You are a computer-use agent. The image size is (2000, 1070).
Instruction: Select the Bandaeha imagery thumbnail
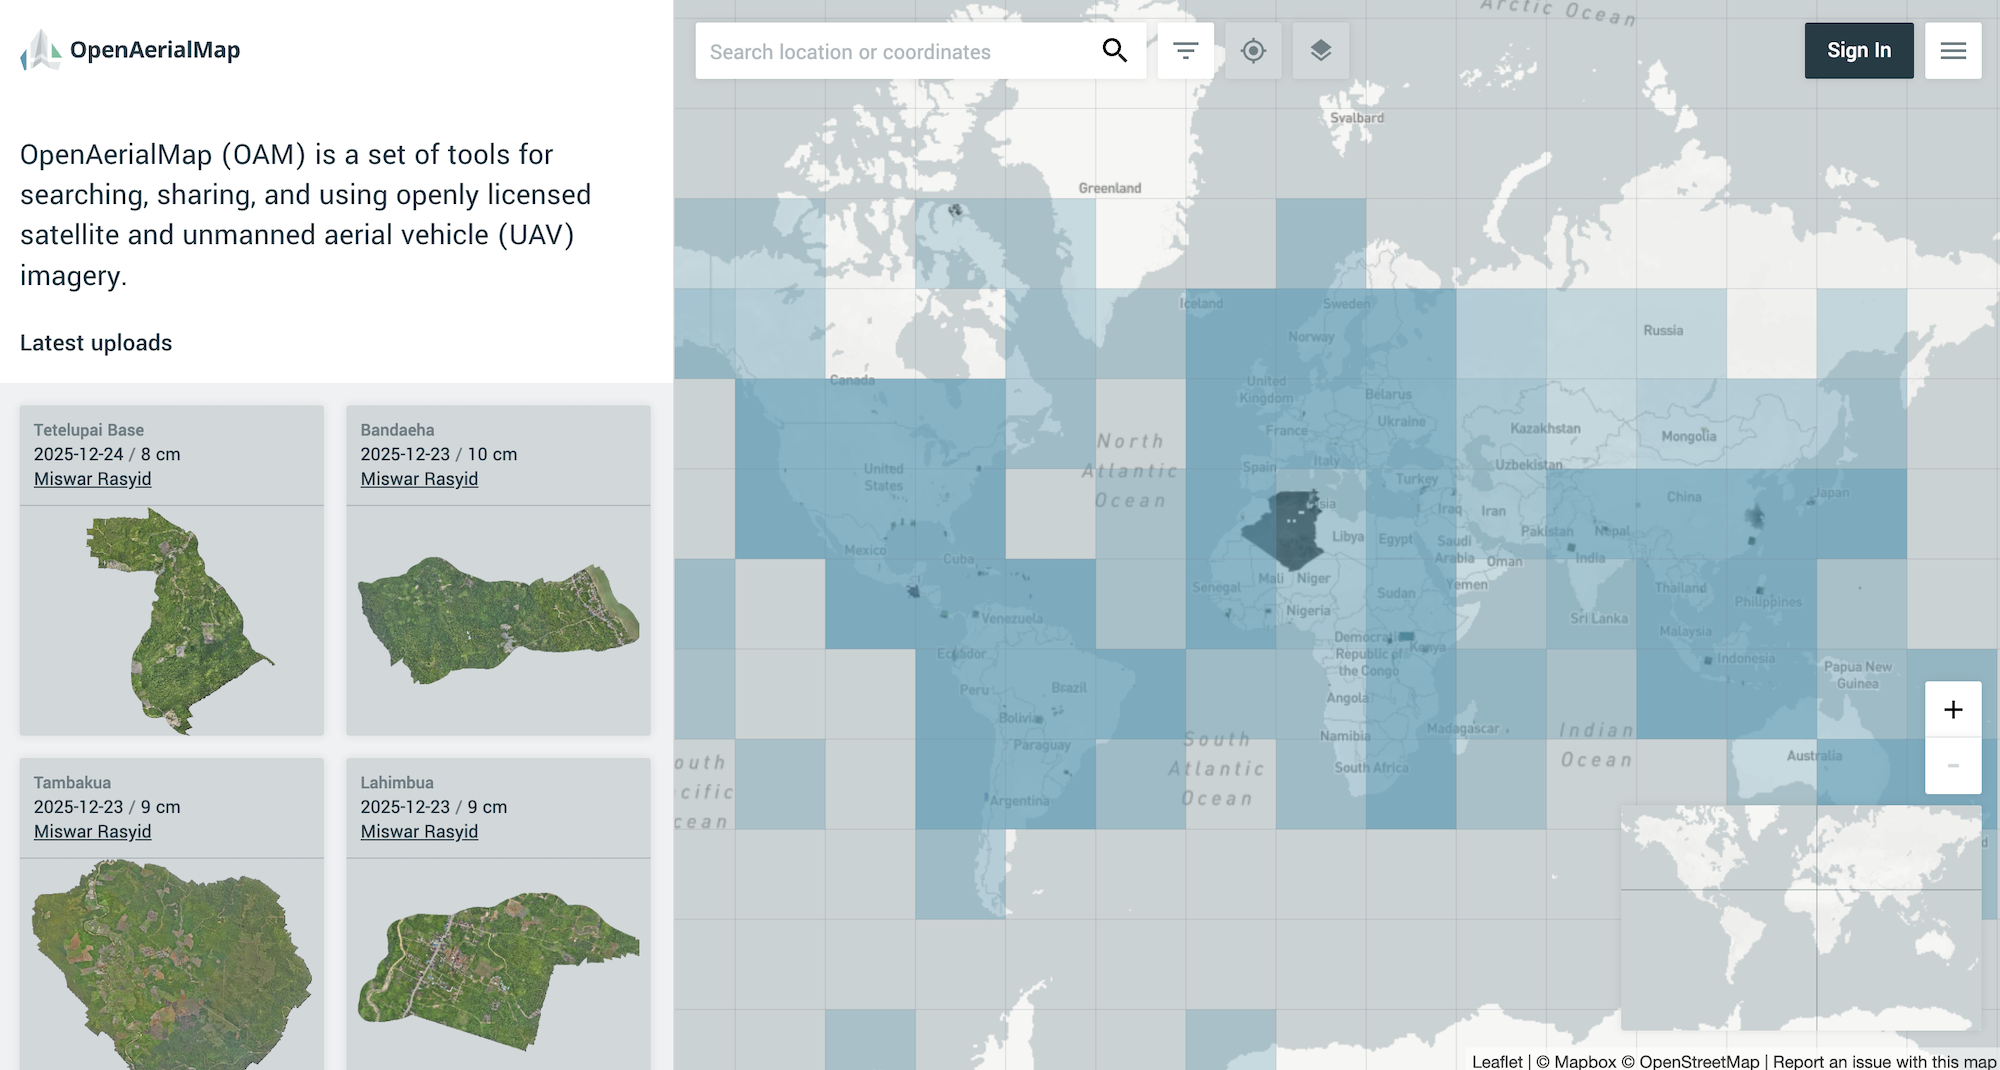pyautogui.click(x=498, y=620)
